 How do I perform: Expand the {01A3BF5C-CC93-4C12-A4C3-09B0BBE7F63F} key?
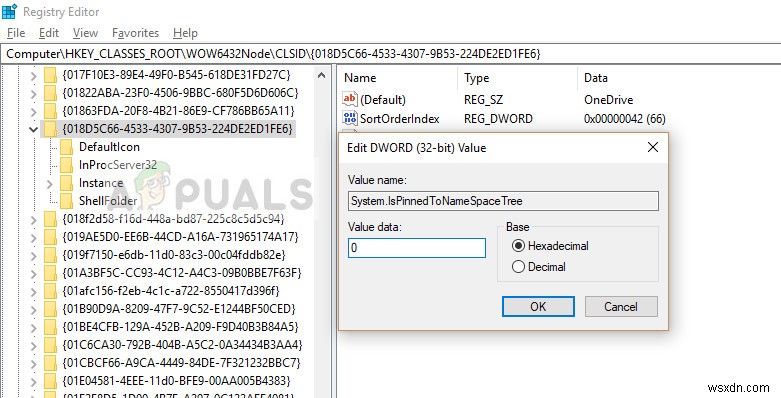click(33, 273)
